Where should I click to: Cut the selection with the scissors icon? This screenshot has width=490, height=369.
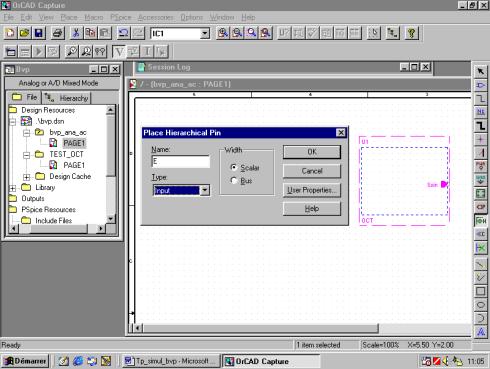[76, 33]
